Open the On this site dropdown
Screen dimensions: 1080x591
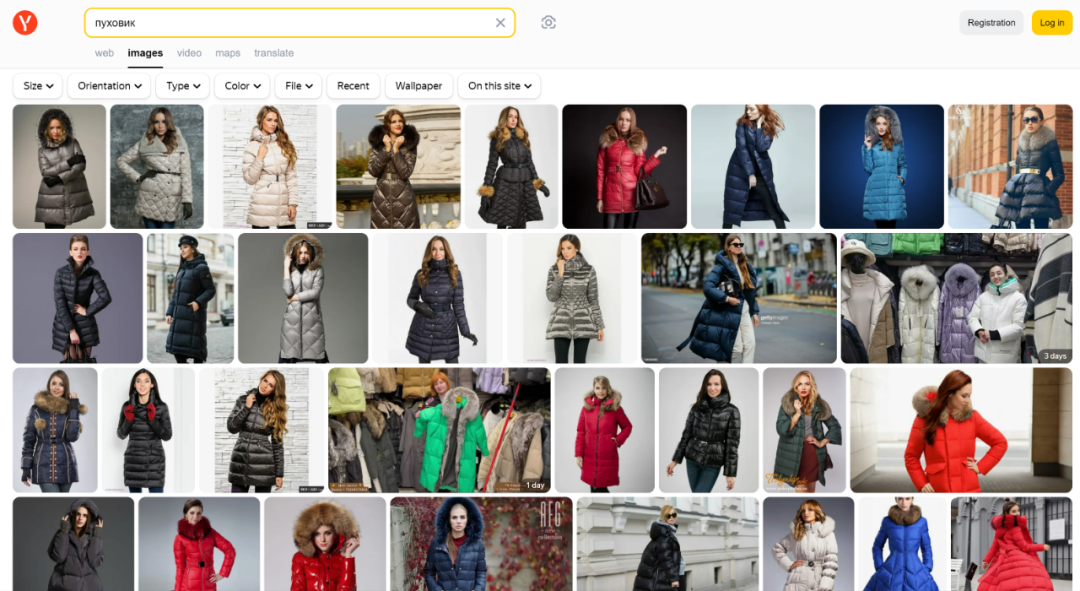tap(499, 86)
